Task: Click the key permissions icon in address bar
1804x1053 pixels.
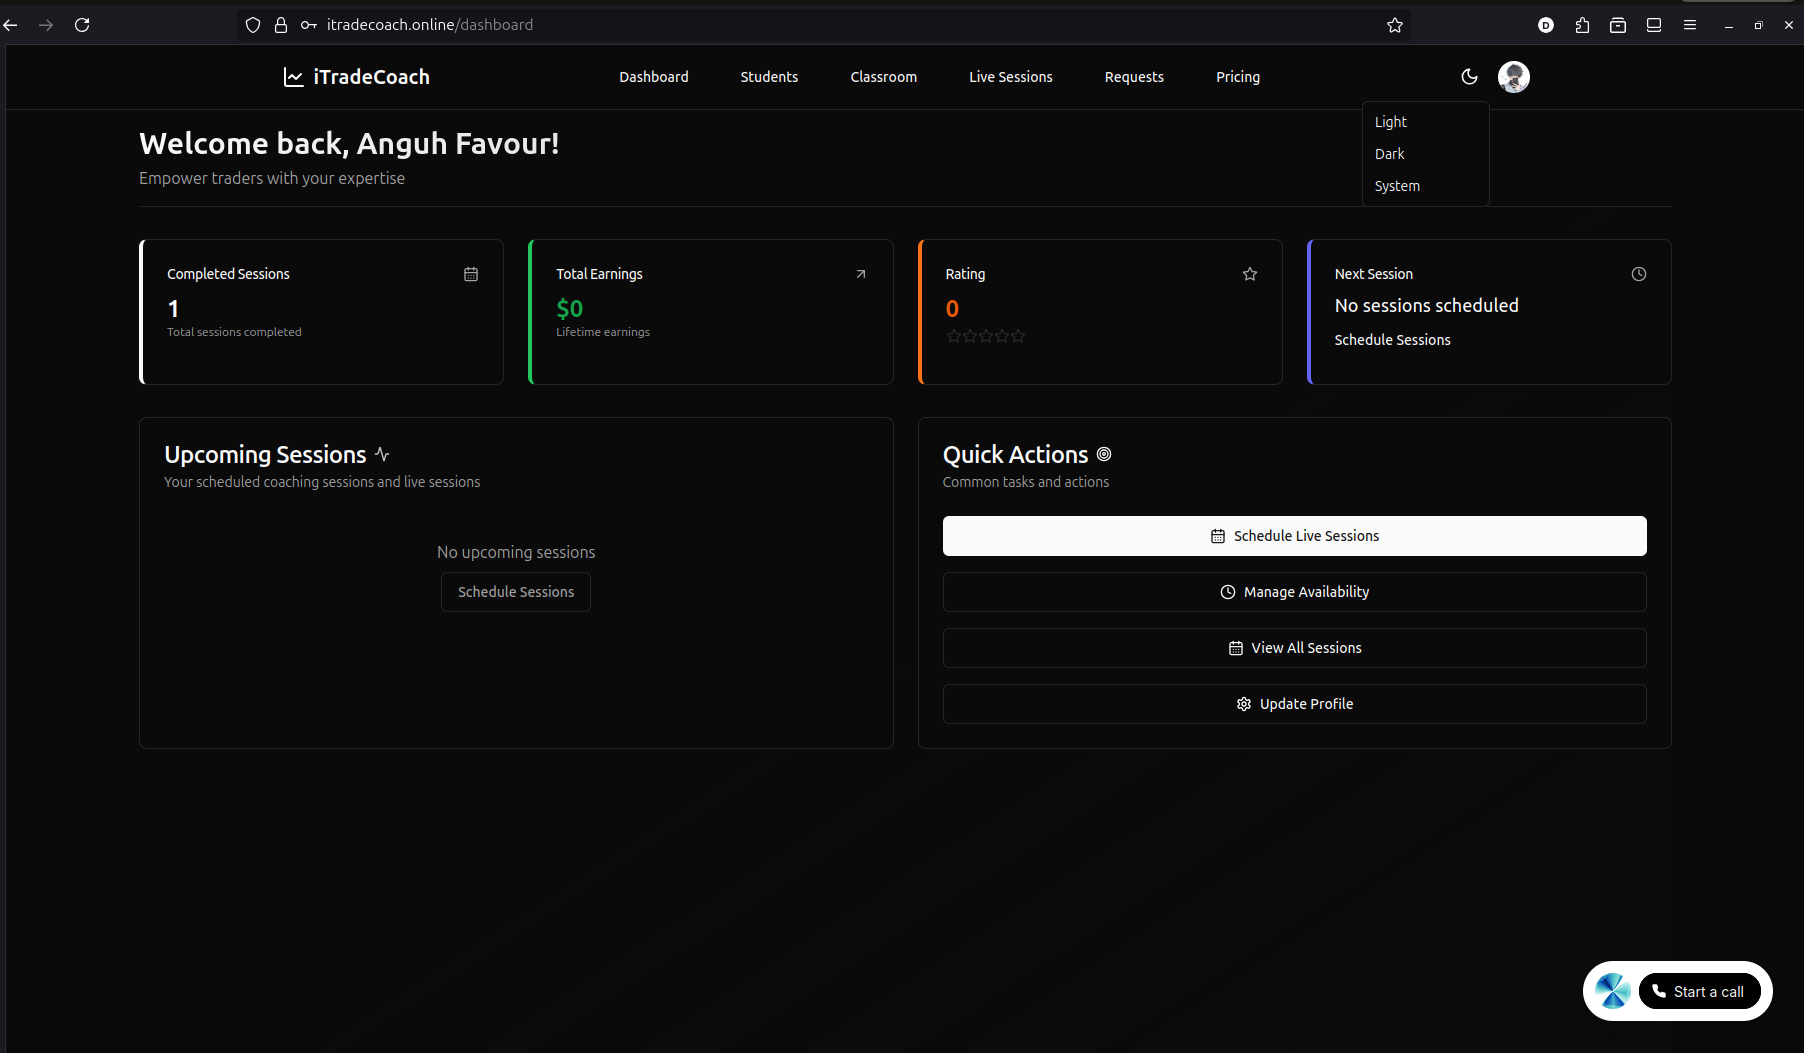Action: tap(309, 25)
